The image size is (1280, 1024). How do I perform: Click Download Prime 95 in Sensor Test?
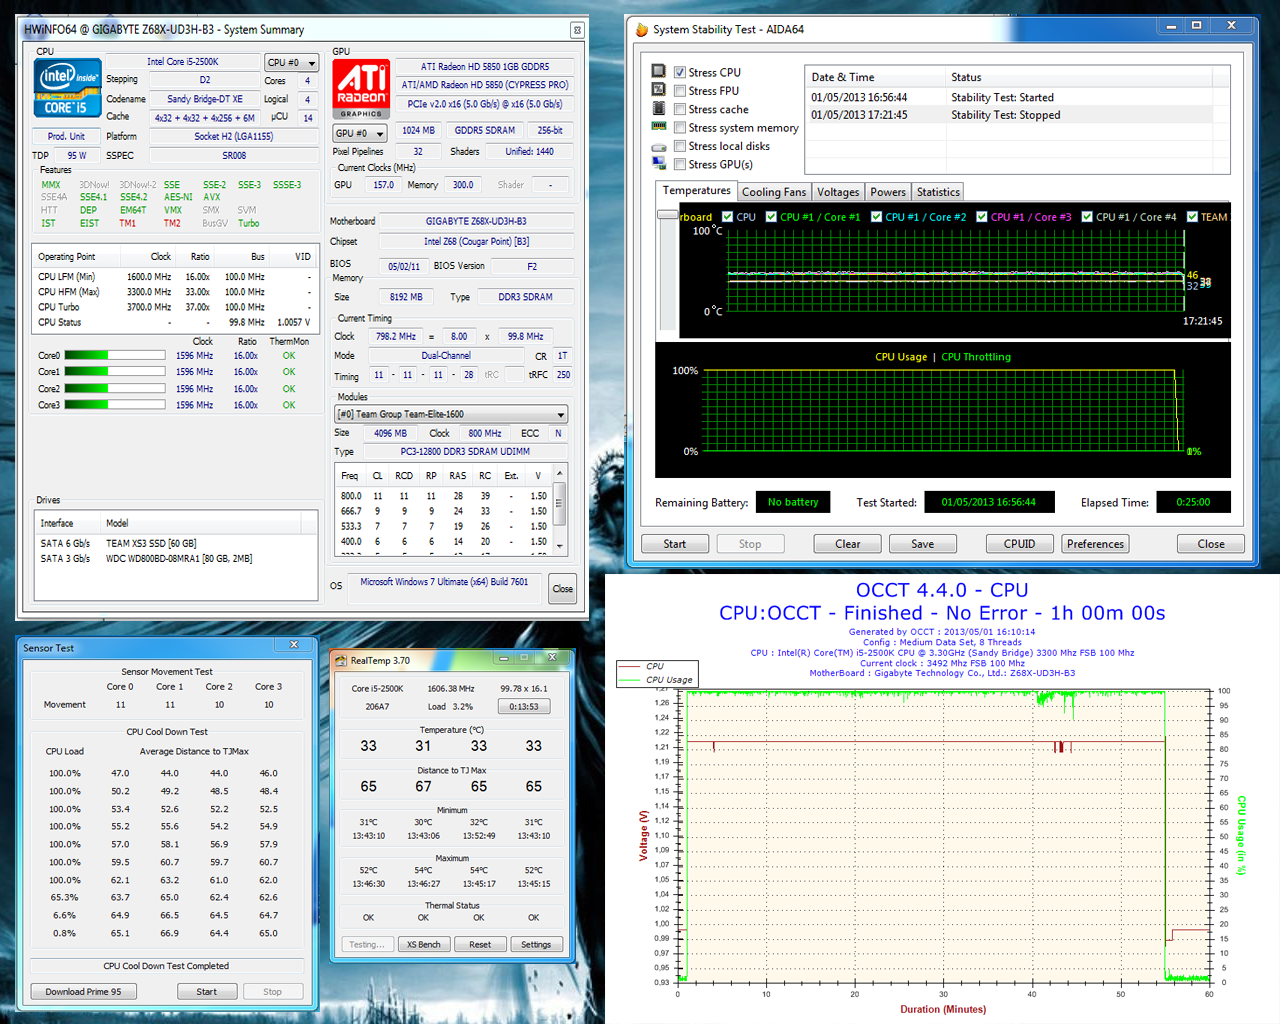[x=83, y=991]
